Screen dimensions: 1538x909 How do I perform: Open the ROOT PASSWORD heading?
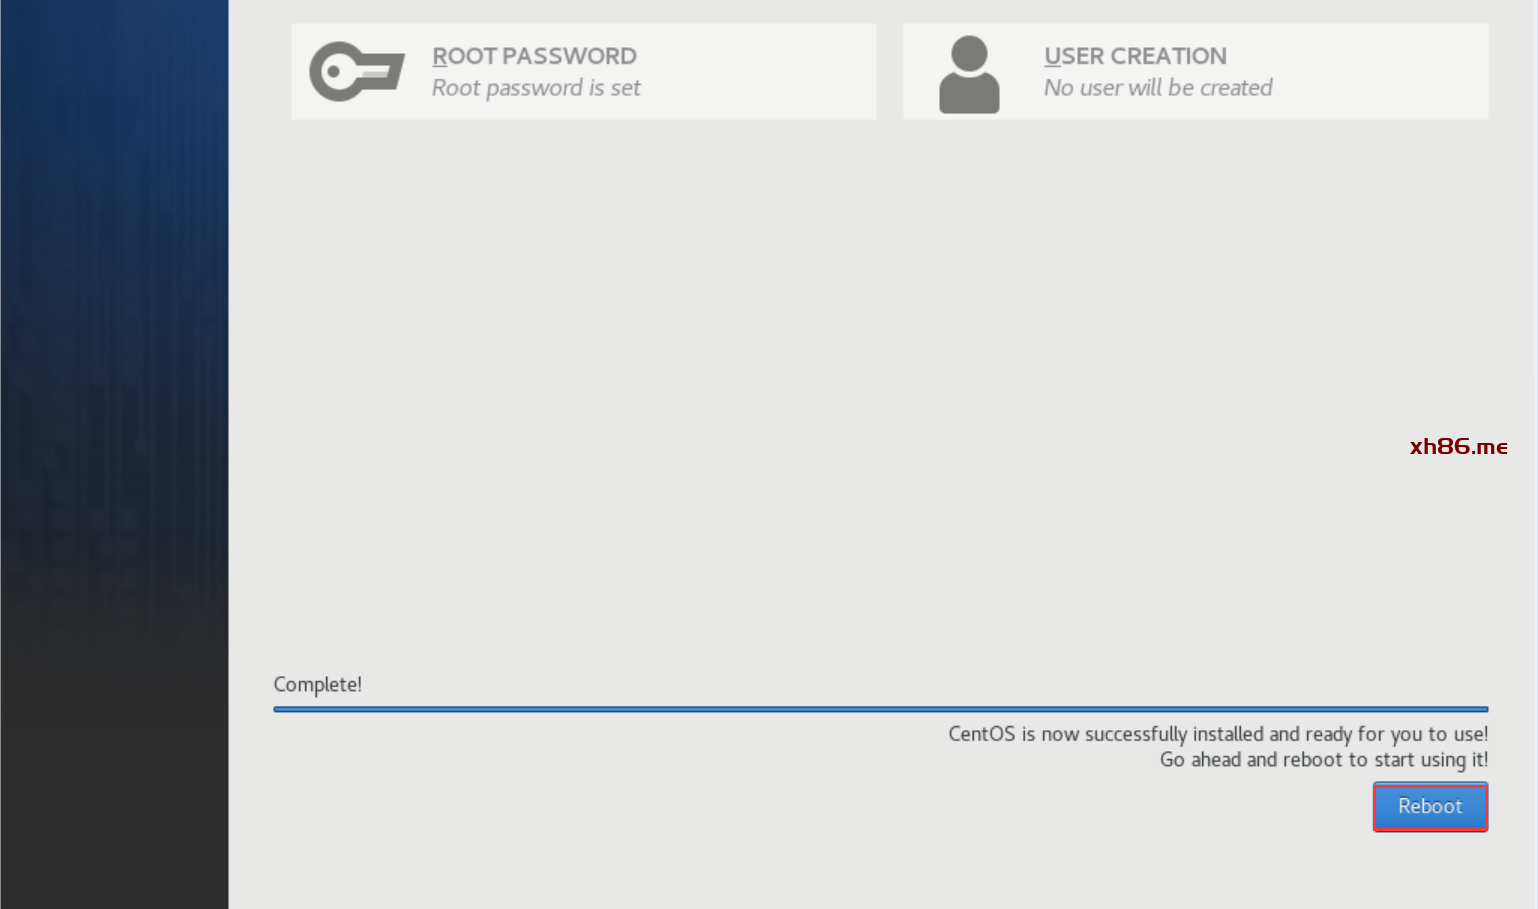tap(534, 56)
